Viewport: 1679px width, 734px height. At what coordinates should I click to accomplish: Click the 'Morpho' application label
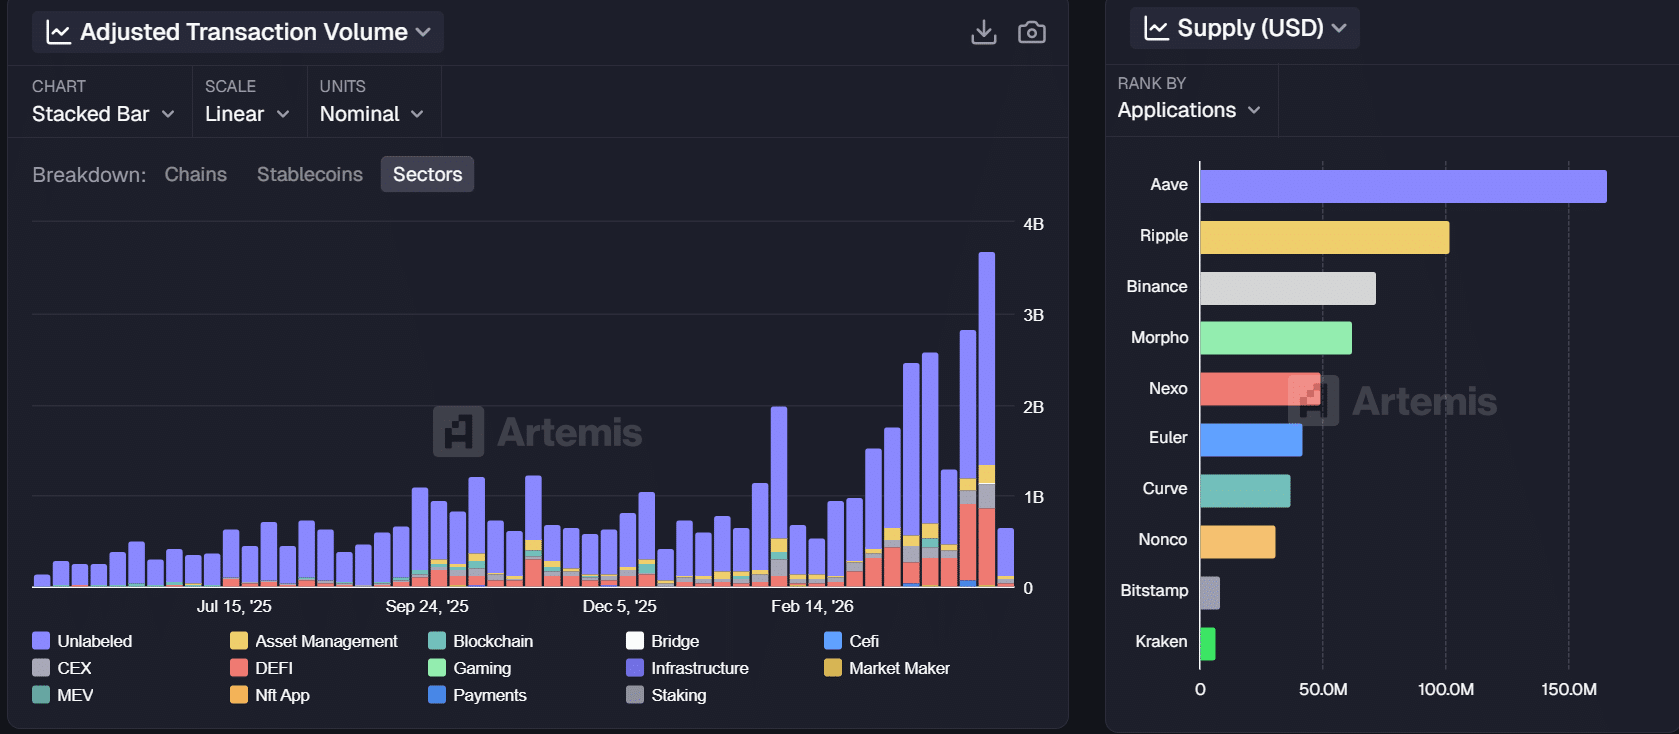click(x=1160, y=338)
